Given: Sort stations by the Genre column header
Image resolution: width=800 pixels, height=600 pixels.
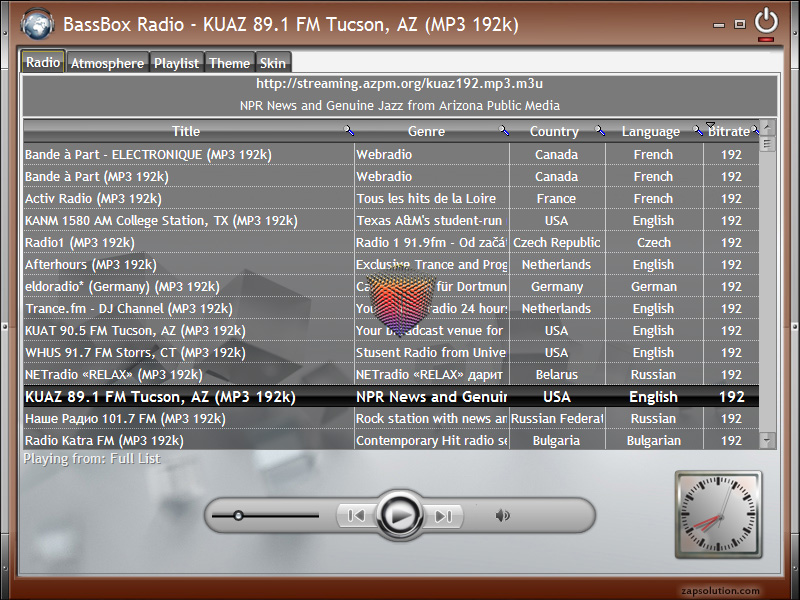Looking at the screenshot, I should pos(427,131).
